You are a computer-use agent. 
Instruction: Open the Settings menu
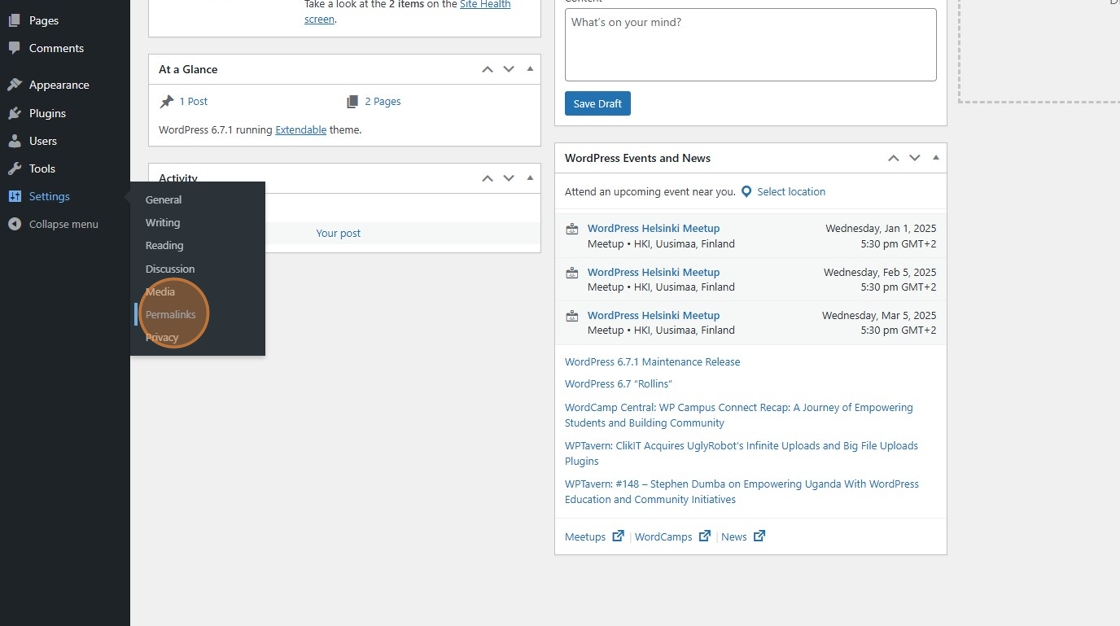[49, 197]
